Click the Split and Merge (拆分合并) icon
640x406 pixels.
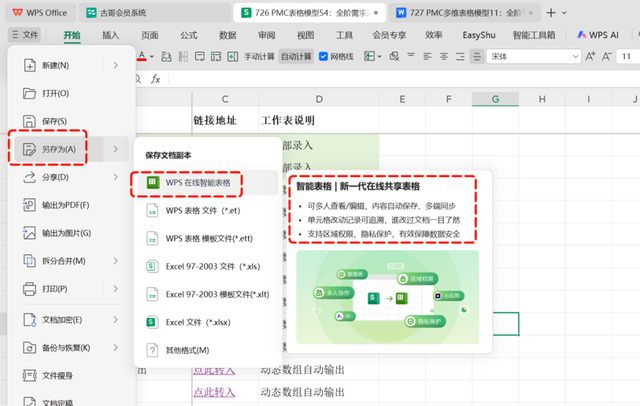click(29, 261)
